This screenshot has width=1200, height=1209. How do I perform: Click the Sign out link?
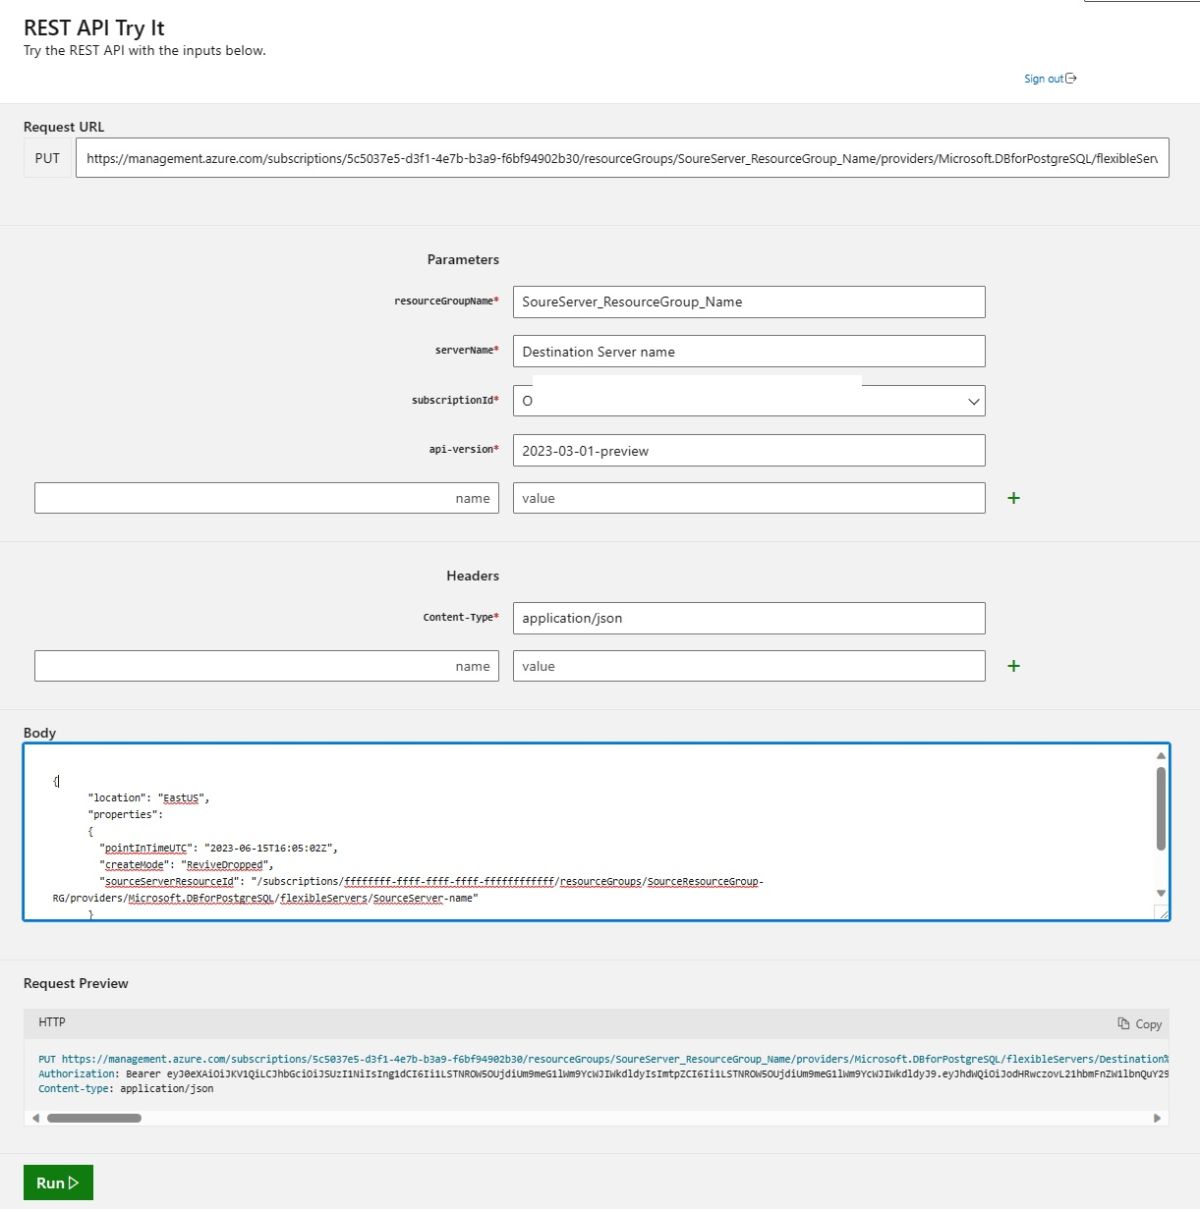pyautogui.click(x=1050, y=79)
